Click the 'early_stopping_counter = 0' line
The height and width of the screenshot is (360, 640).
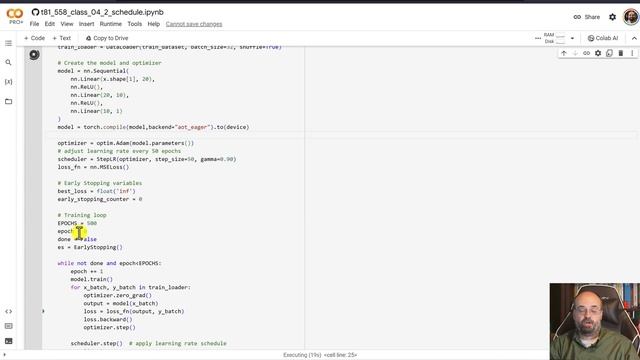point(100,199)
